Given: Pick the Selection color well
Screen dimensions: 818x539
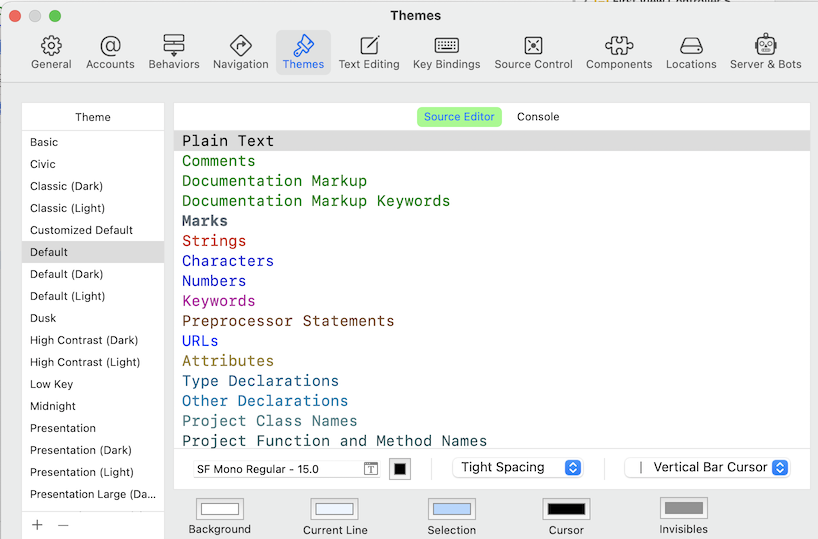Looking at the screenshot, I should coord(451,510).
